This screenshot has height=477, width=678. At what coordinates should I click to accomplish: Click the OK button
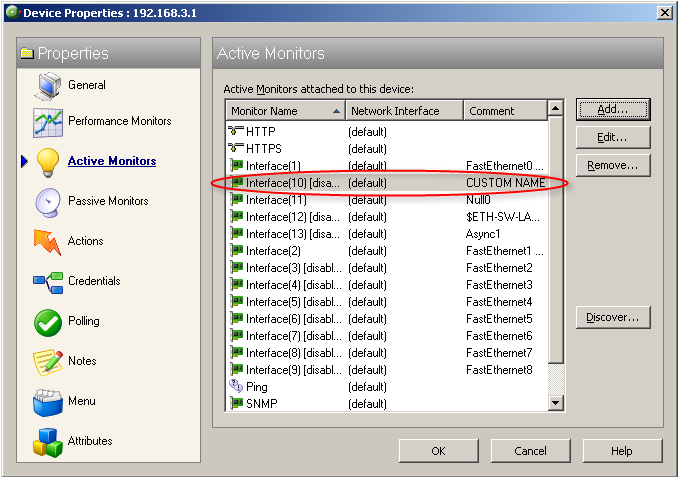438,451
